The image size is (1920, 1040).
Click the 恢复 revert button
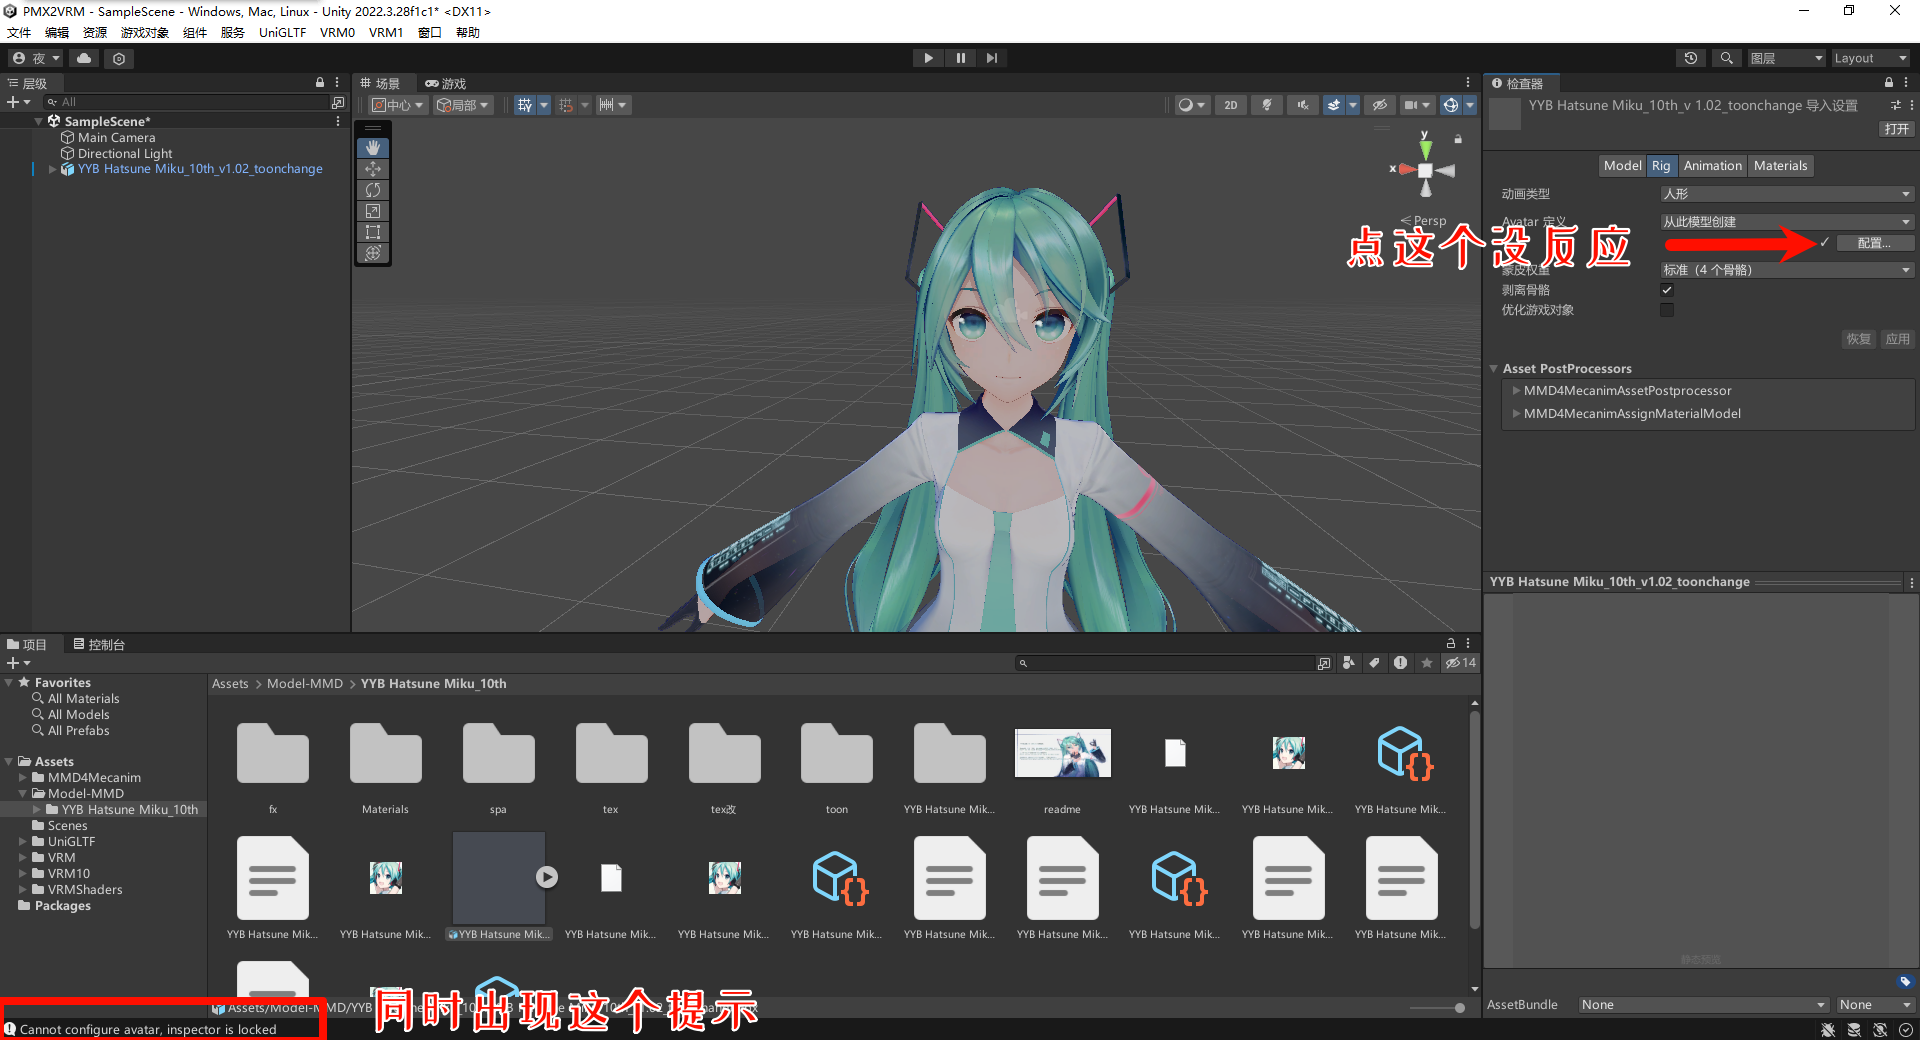click(x=1858, y=339)
